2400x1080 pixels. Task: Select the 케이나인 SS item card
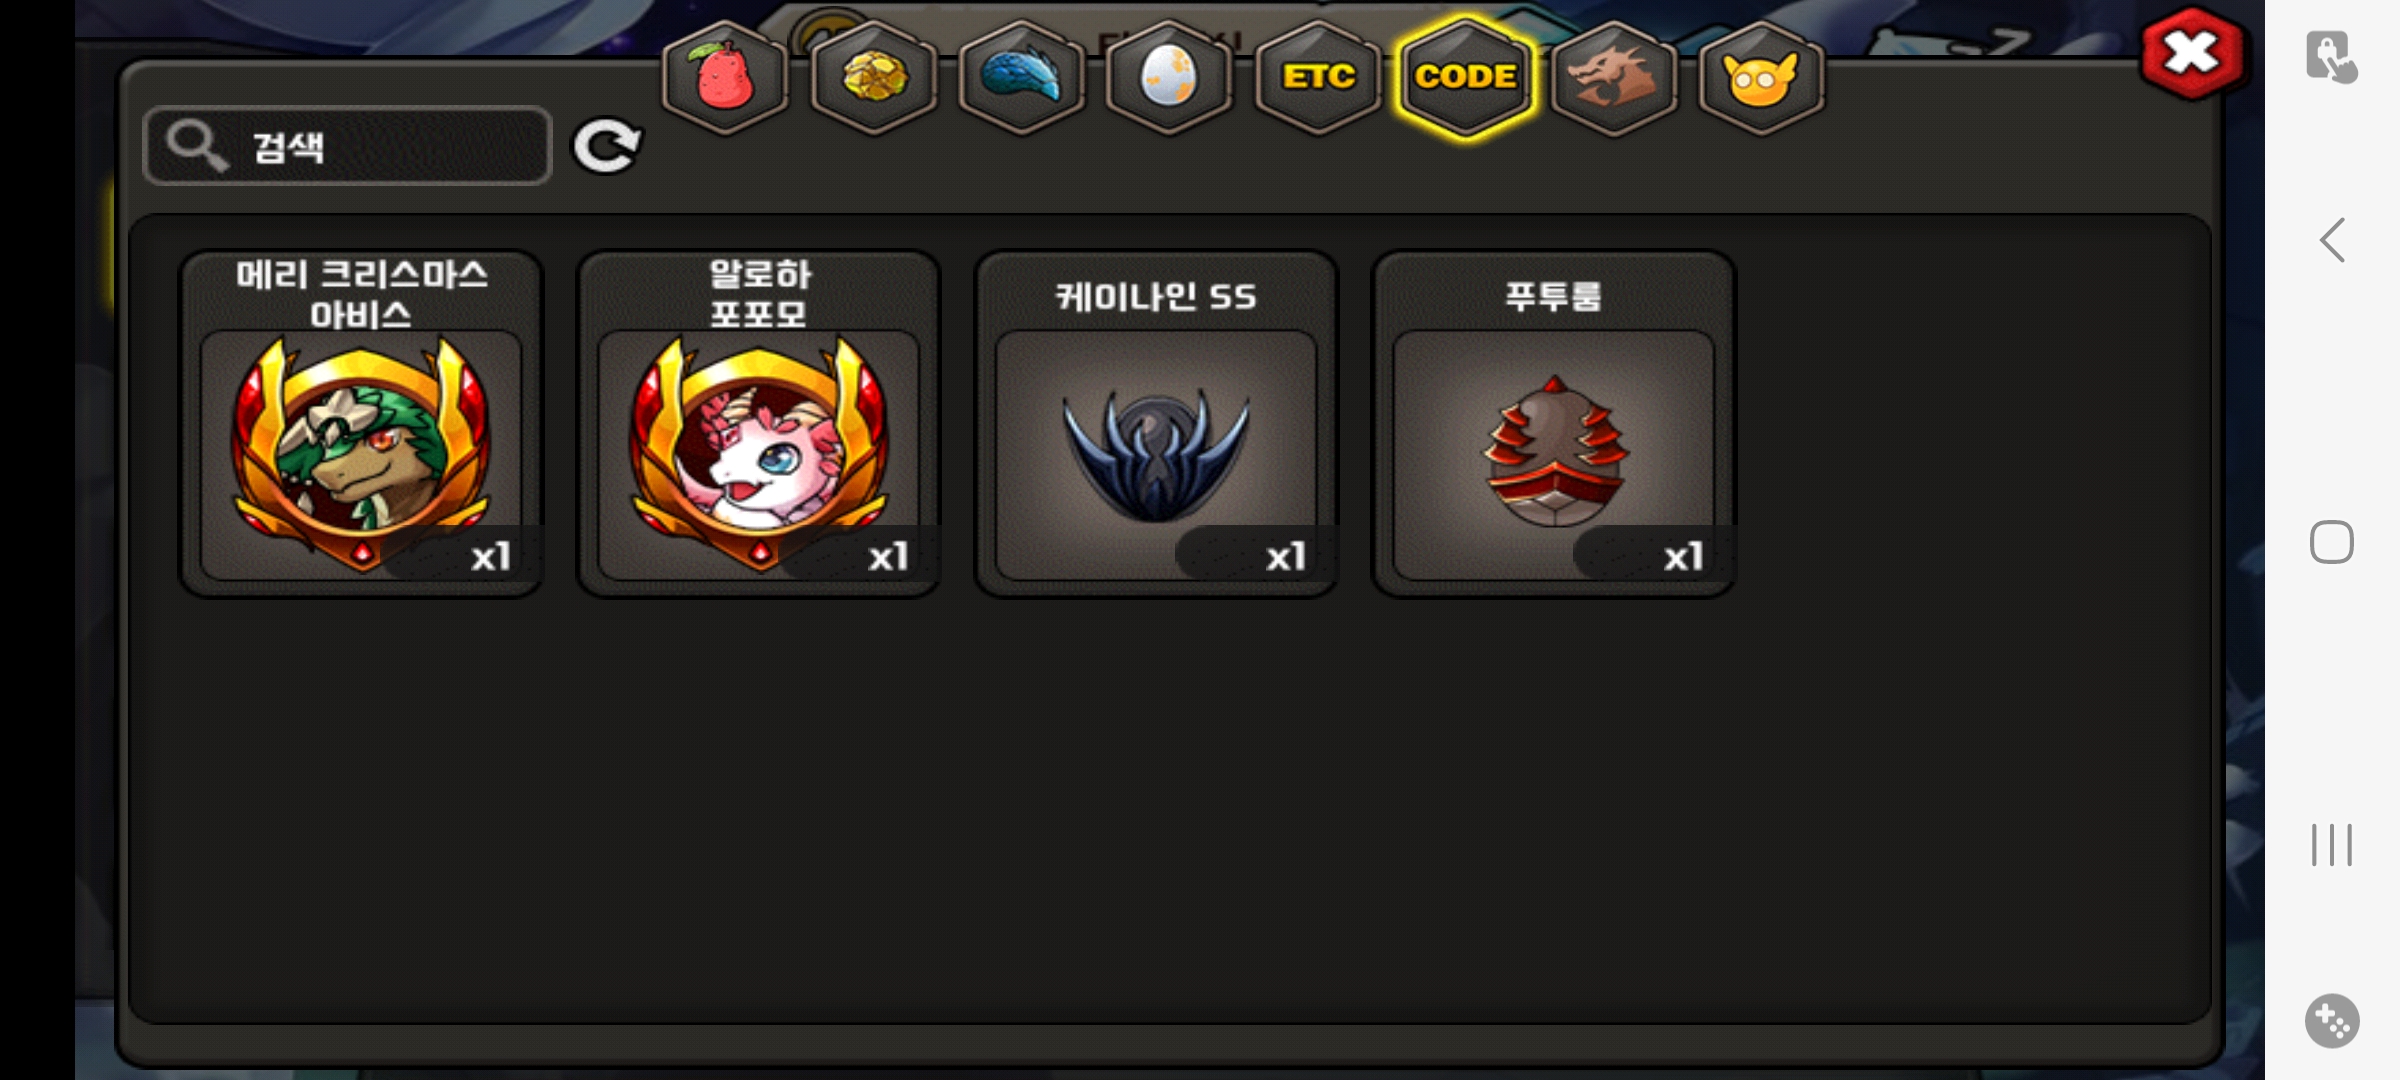pos(1156,424)
